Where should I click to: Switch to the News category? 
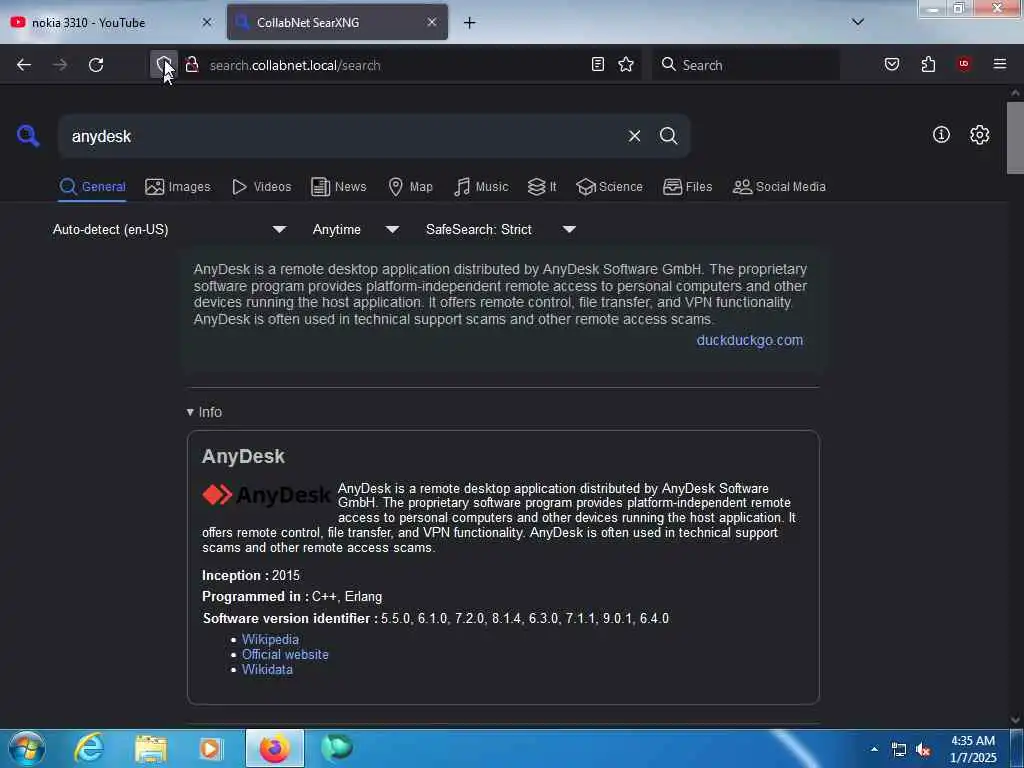[x=338, y=187]
